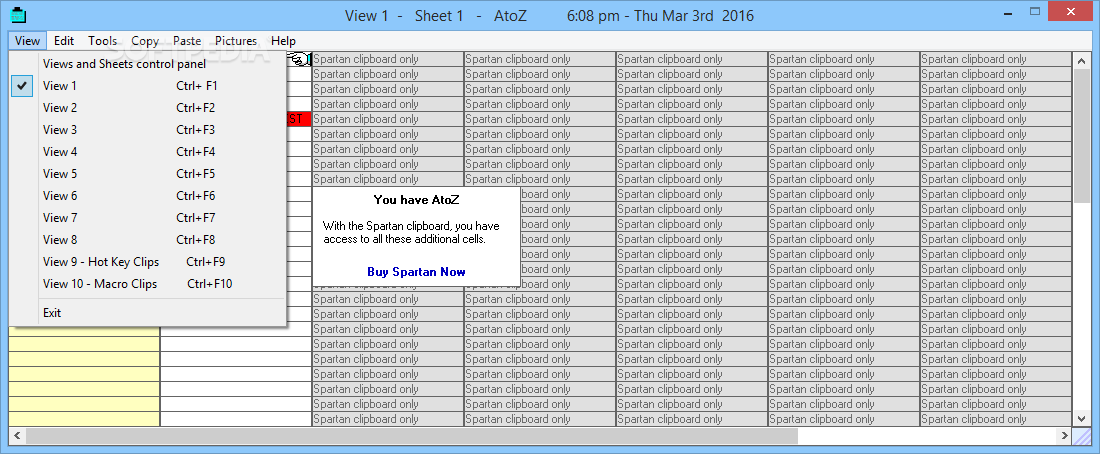
Task: Switch to View 4
Action: tap(148, 152)
